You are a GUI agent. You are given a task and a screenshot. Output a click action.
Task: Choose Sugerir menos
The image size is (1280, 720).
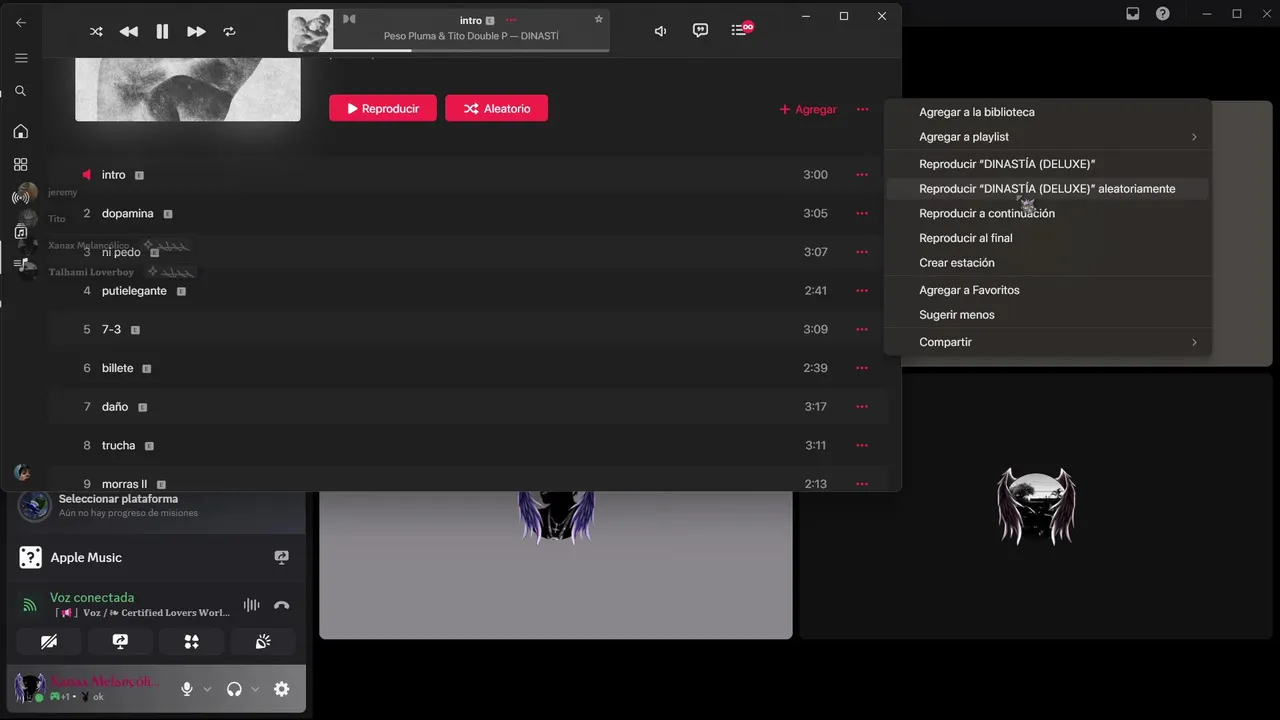1048,315
